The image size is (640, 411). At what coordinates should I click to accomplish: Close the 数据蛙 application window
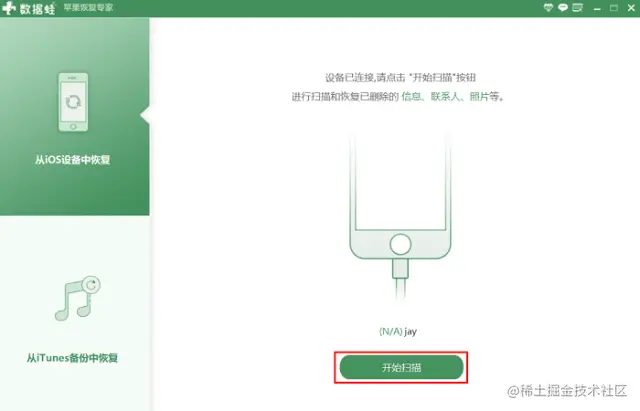[x=631, y=8]
